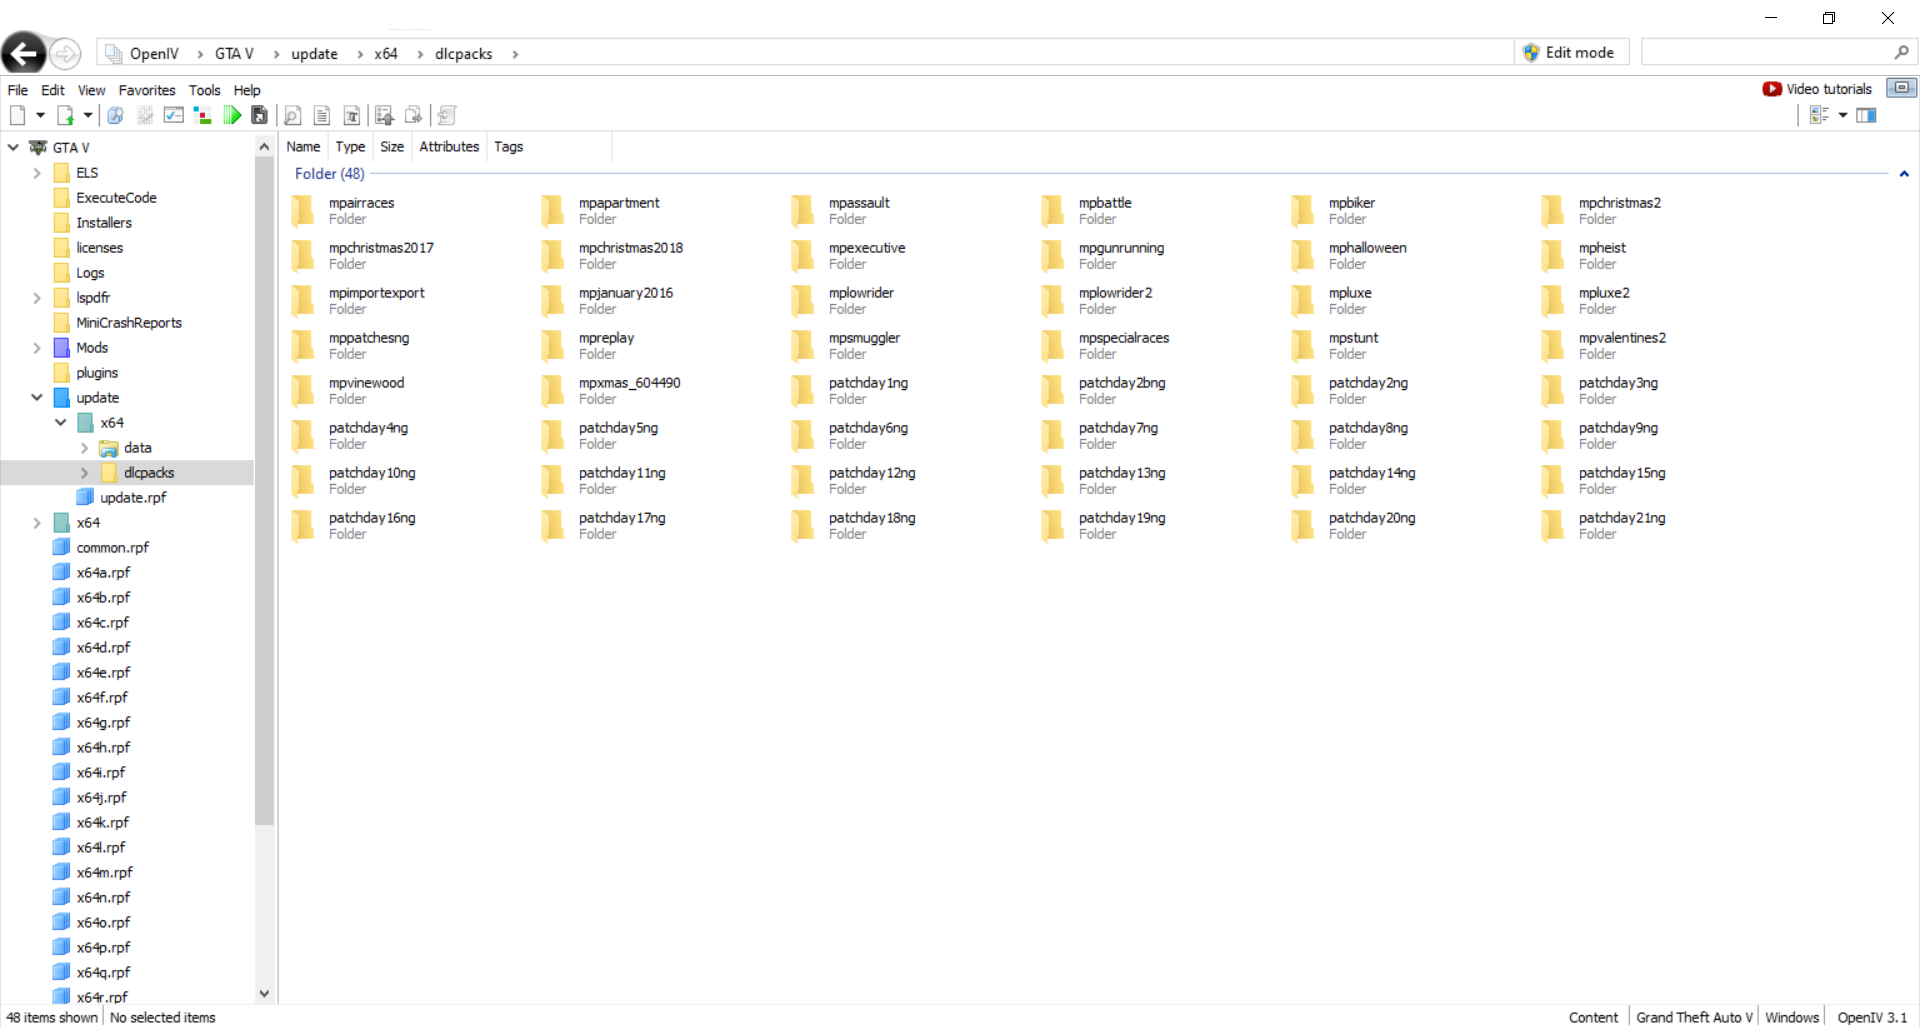Open the File menu
This screenshot has width=1920, height=1027.
tap(17, 90)
